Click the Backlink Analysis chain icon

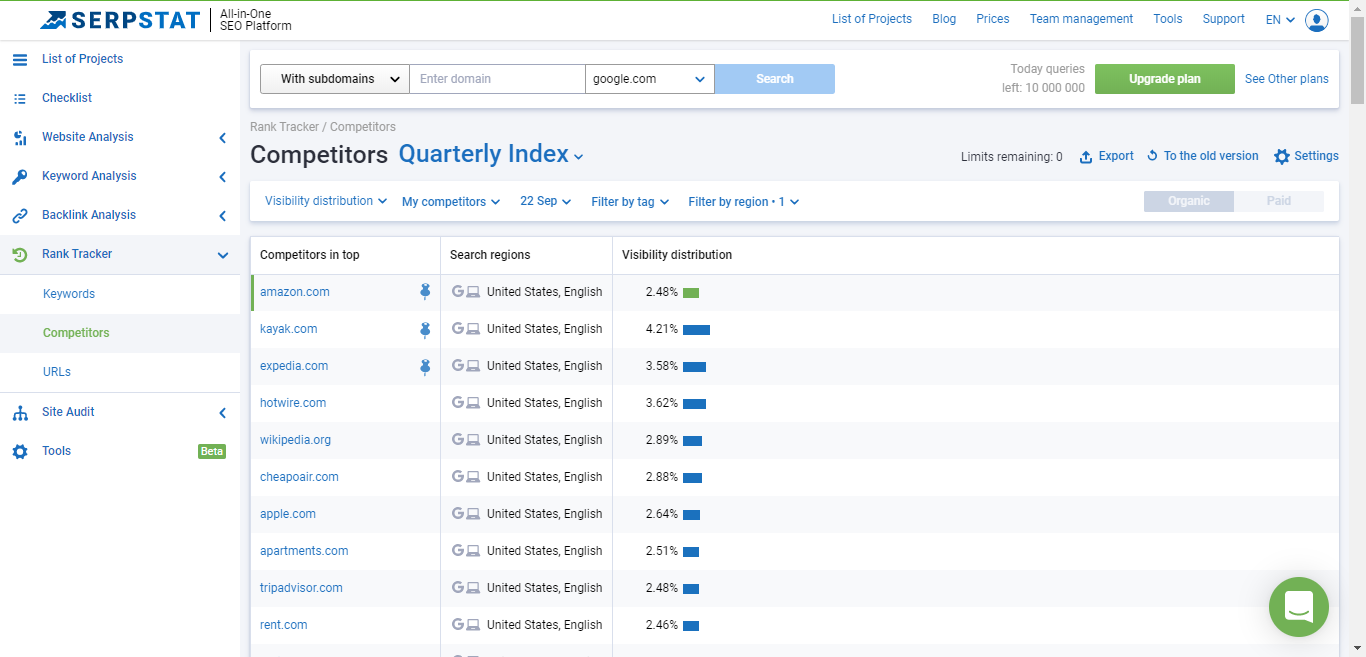pyautogui.click(x=20, y=215)
